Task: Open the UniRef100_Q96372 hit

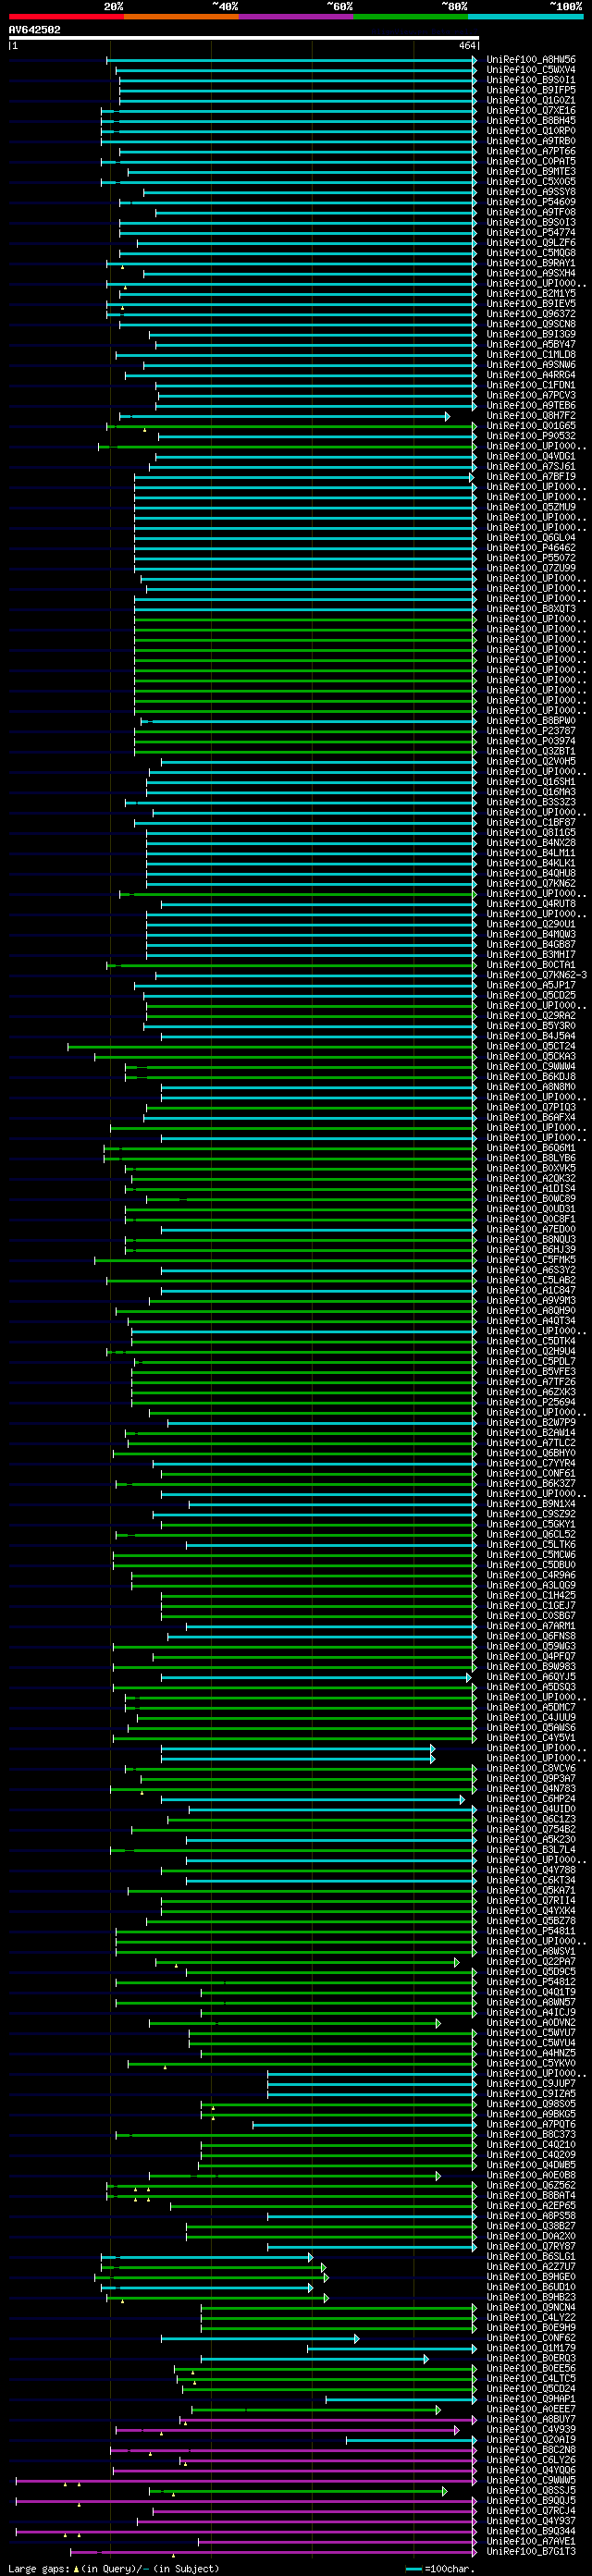Action: click(531, 314)
